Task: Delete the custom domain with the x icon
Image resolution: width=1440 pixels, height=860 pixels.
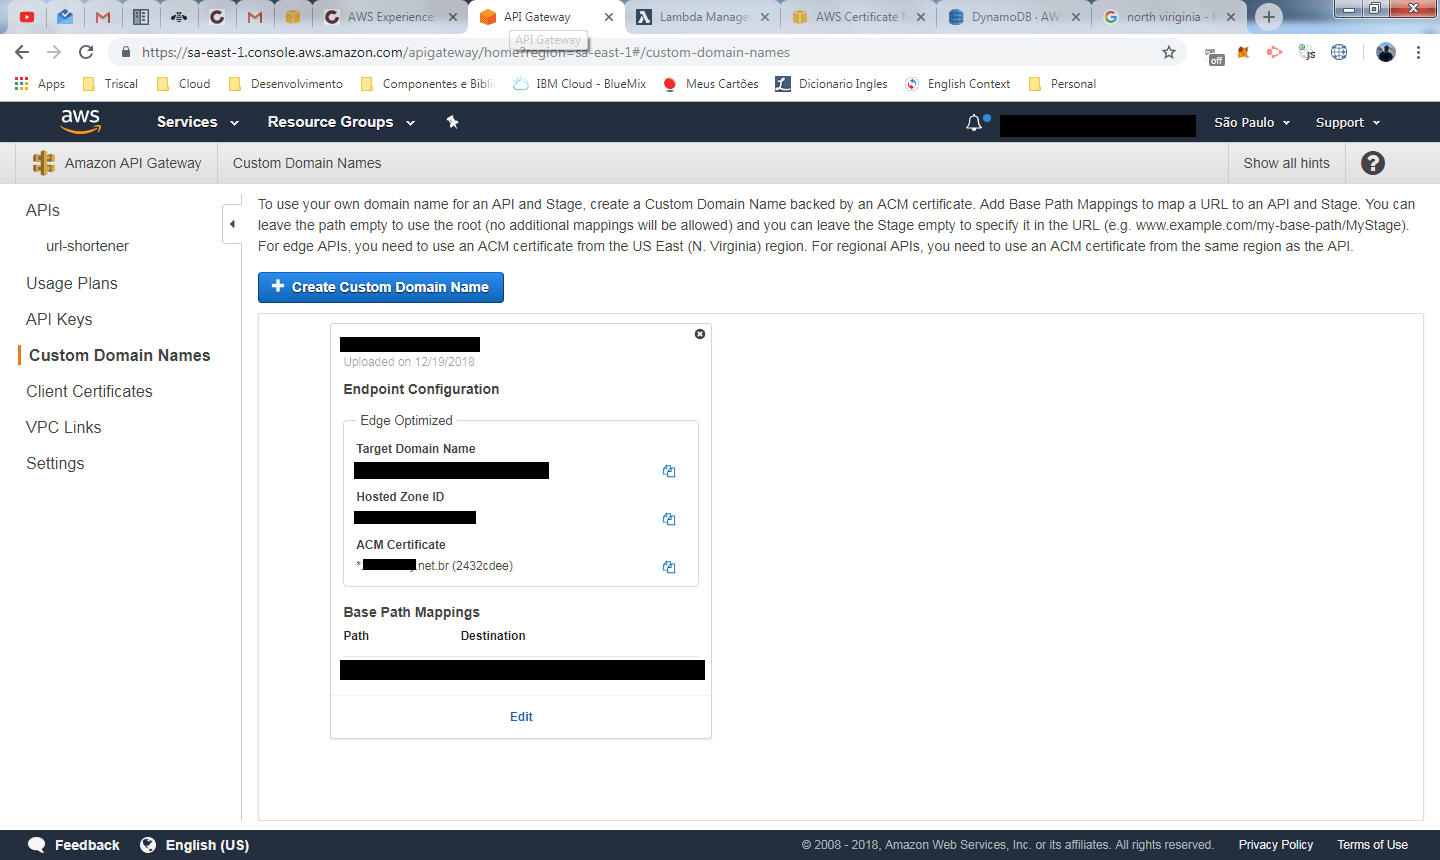Action: (700, 334)
